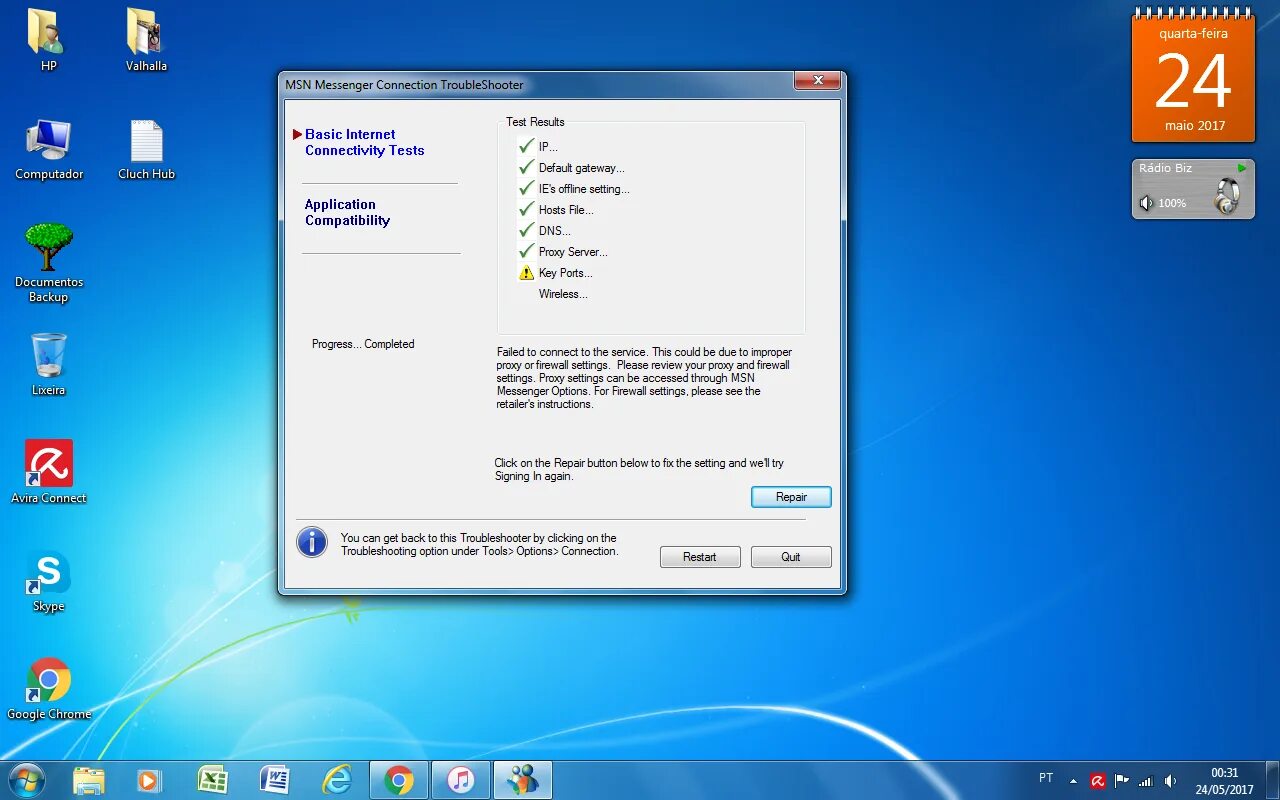Open Windows Explorer from taskbar
Image resolution: width=1280 pixels, height=800 pixels.
88,780
